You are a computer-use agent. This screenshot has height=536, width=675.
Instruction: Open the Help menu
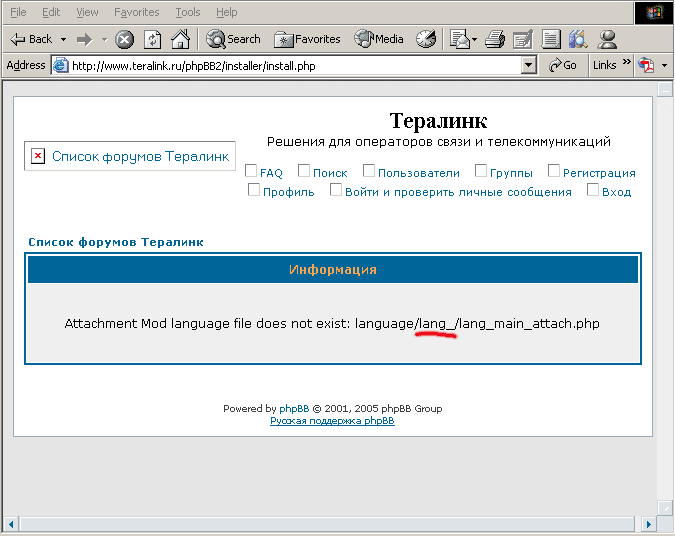tap(226, 12)
